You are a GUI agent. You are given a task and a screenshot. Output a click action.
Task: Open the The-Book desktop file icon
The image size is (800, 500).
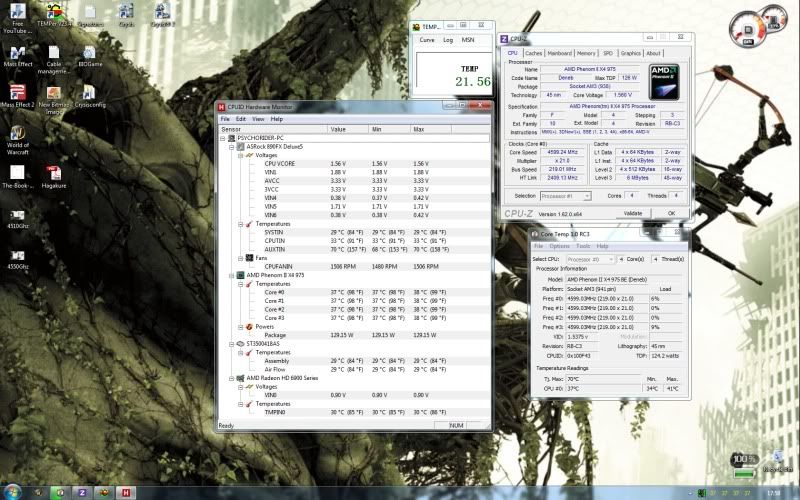pyautogui.click(x=18, y=177)
